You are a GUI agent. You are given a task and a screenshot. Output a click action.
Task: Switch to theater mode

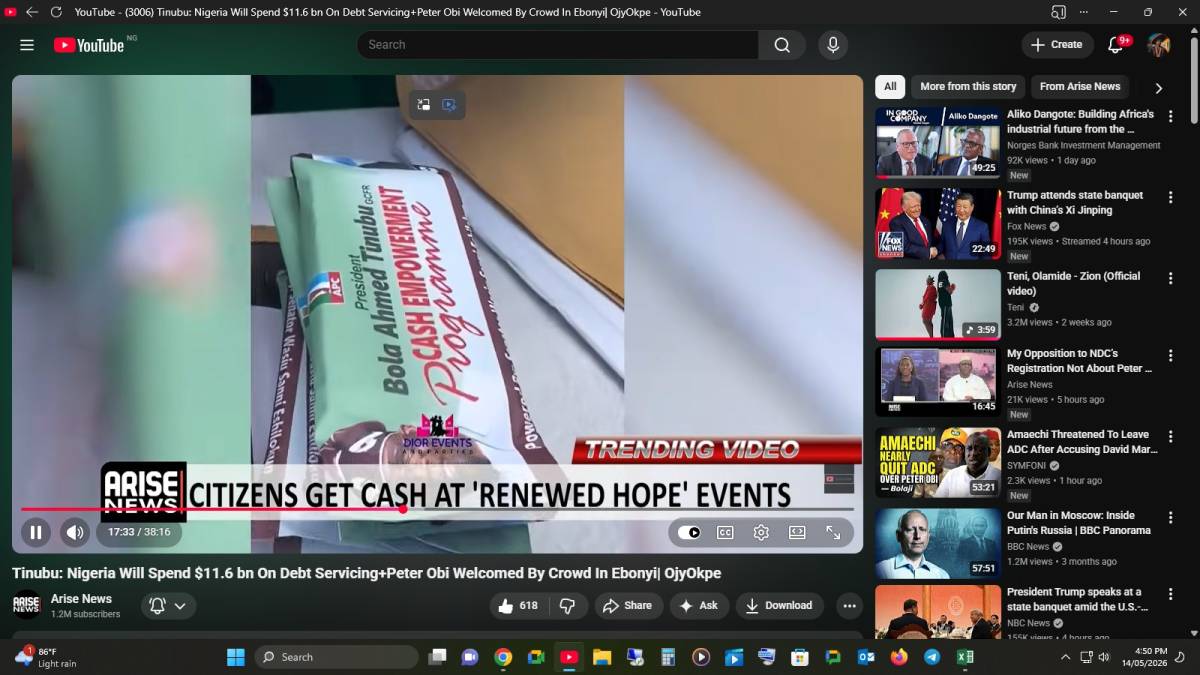pos(797,532)
